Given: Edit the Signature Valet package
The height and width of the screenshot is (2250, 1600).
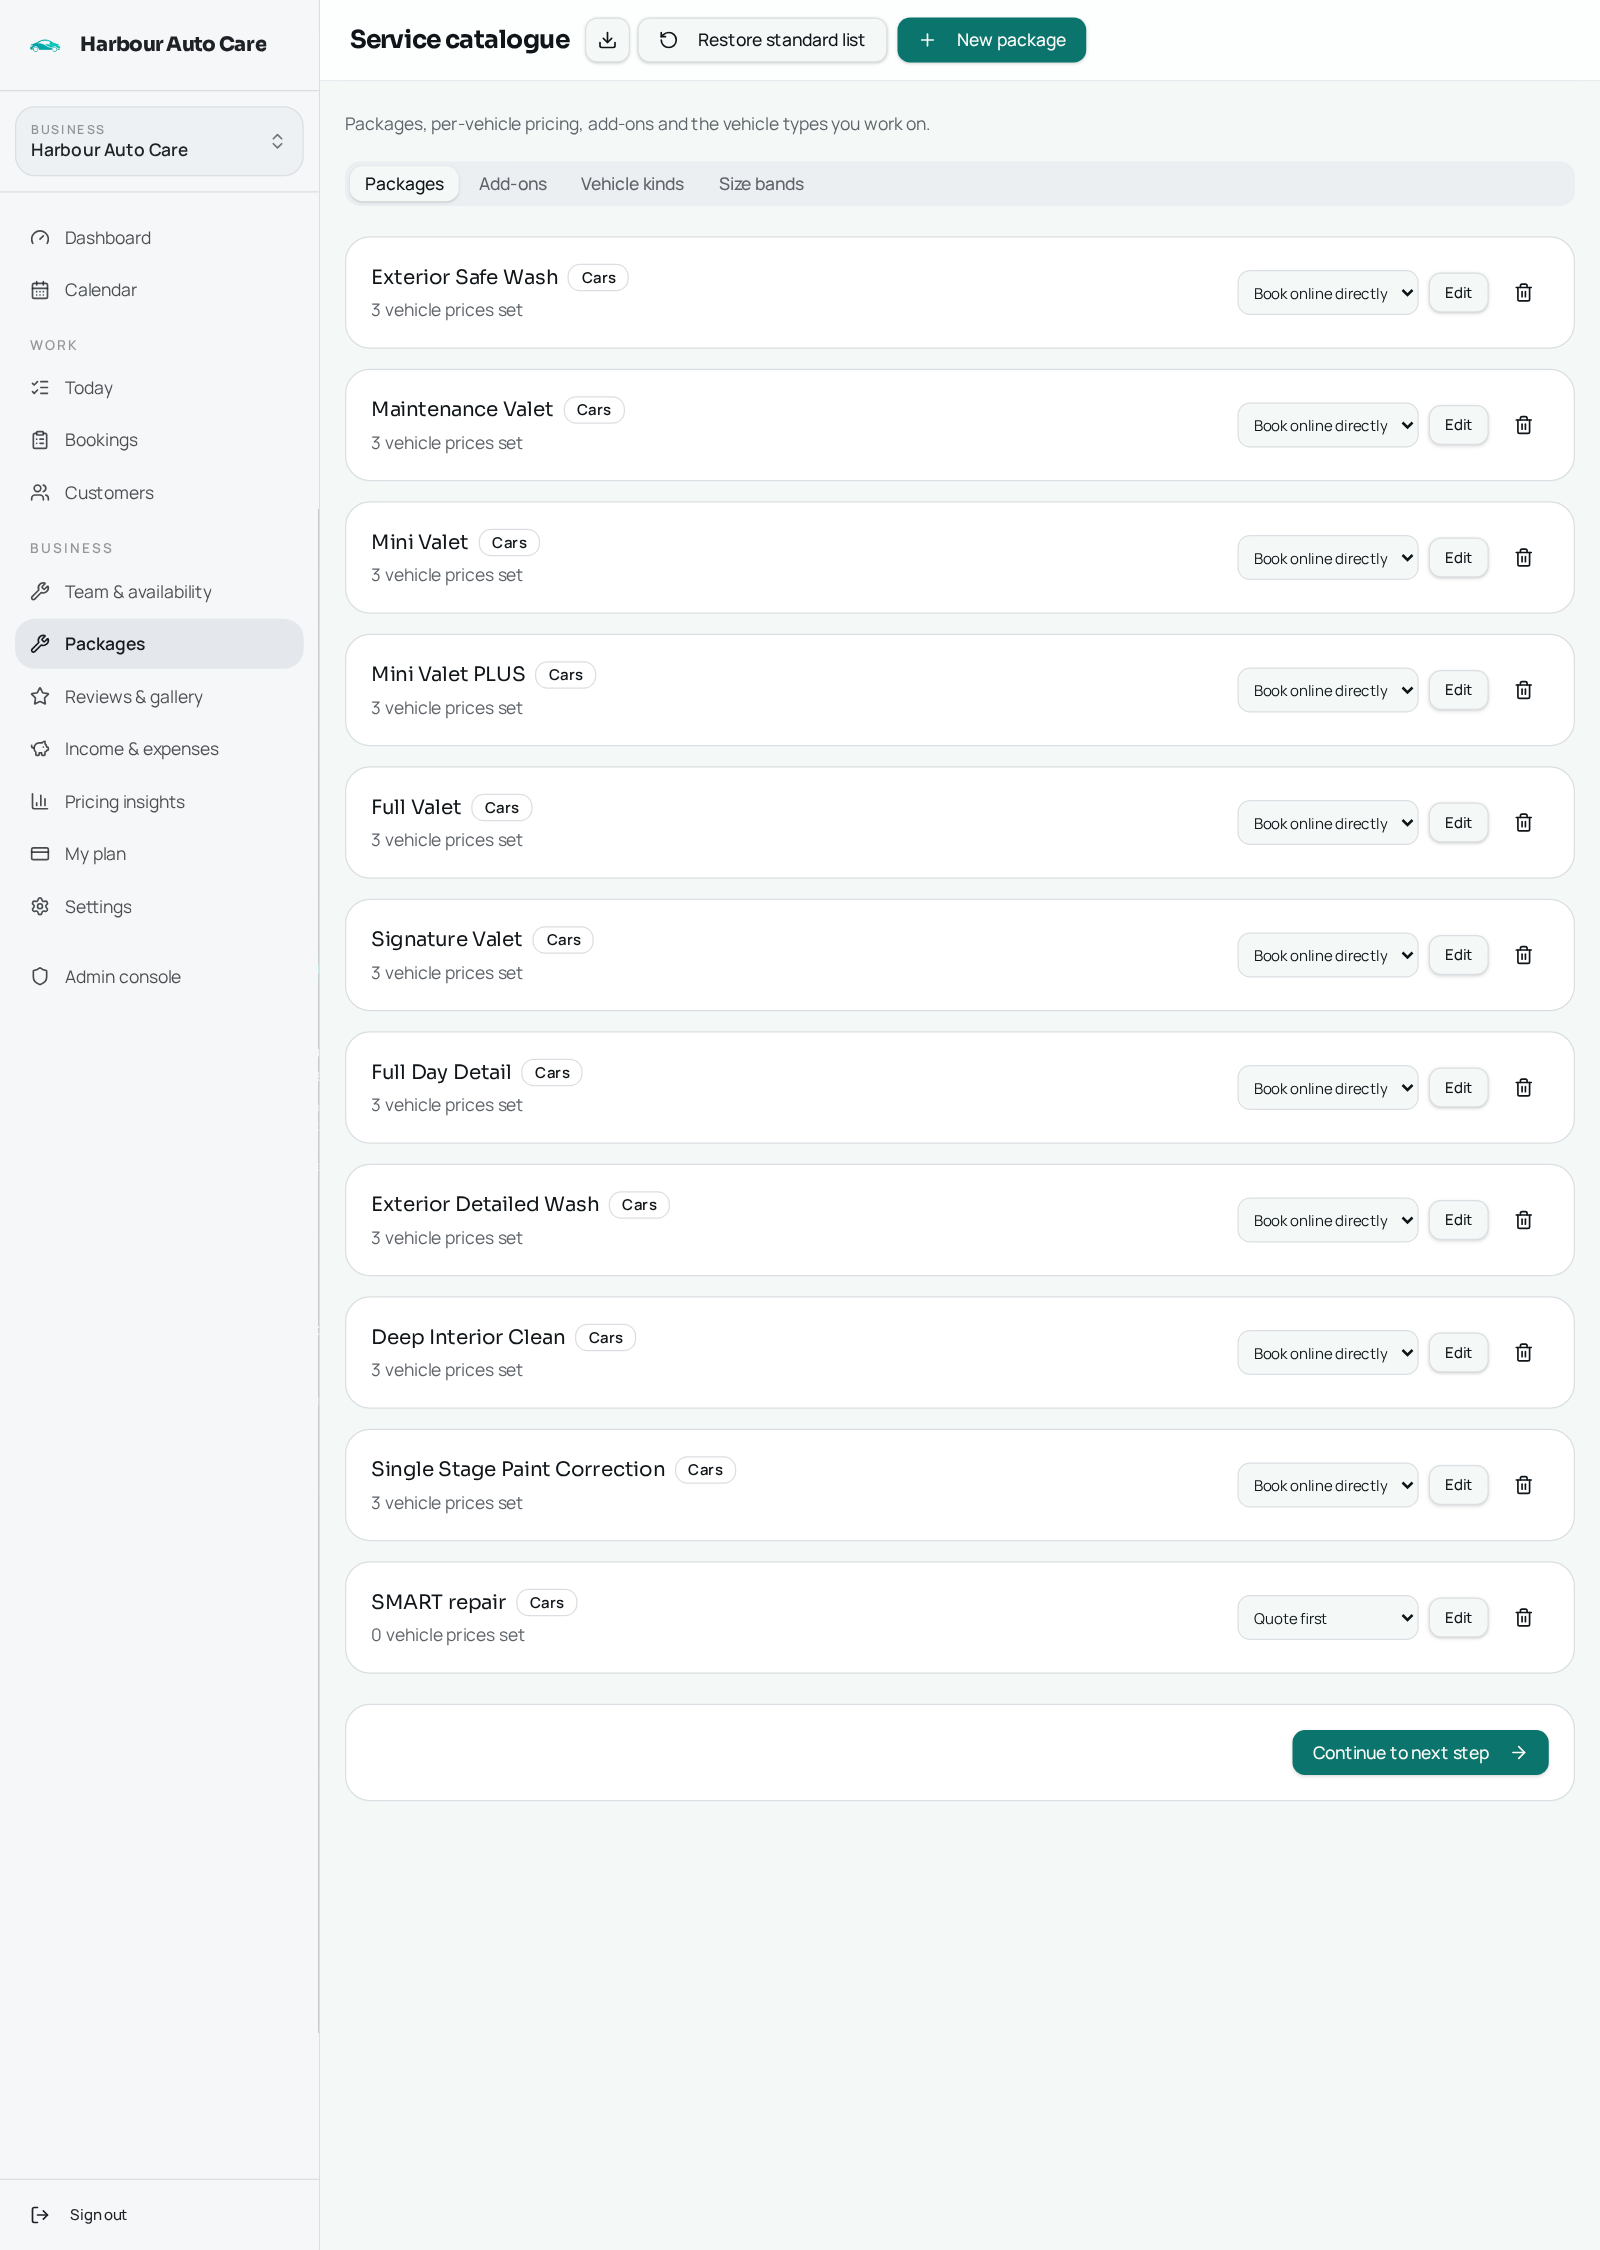Looking at the screenshot, I should pos(1458,955).
